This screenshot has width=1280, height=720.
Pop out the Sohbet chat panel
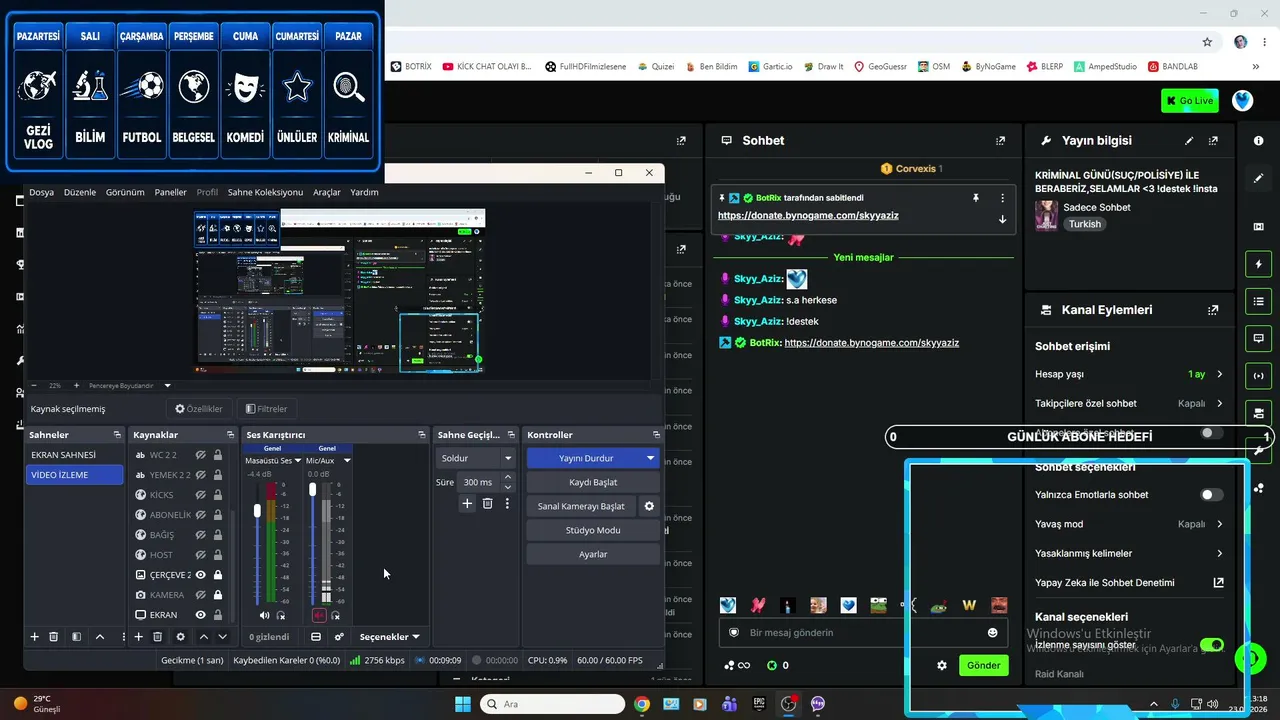coord(1000,141)
